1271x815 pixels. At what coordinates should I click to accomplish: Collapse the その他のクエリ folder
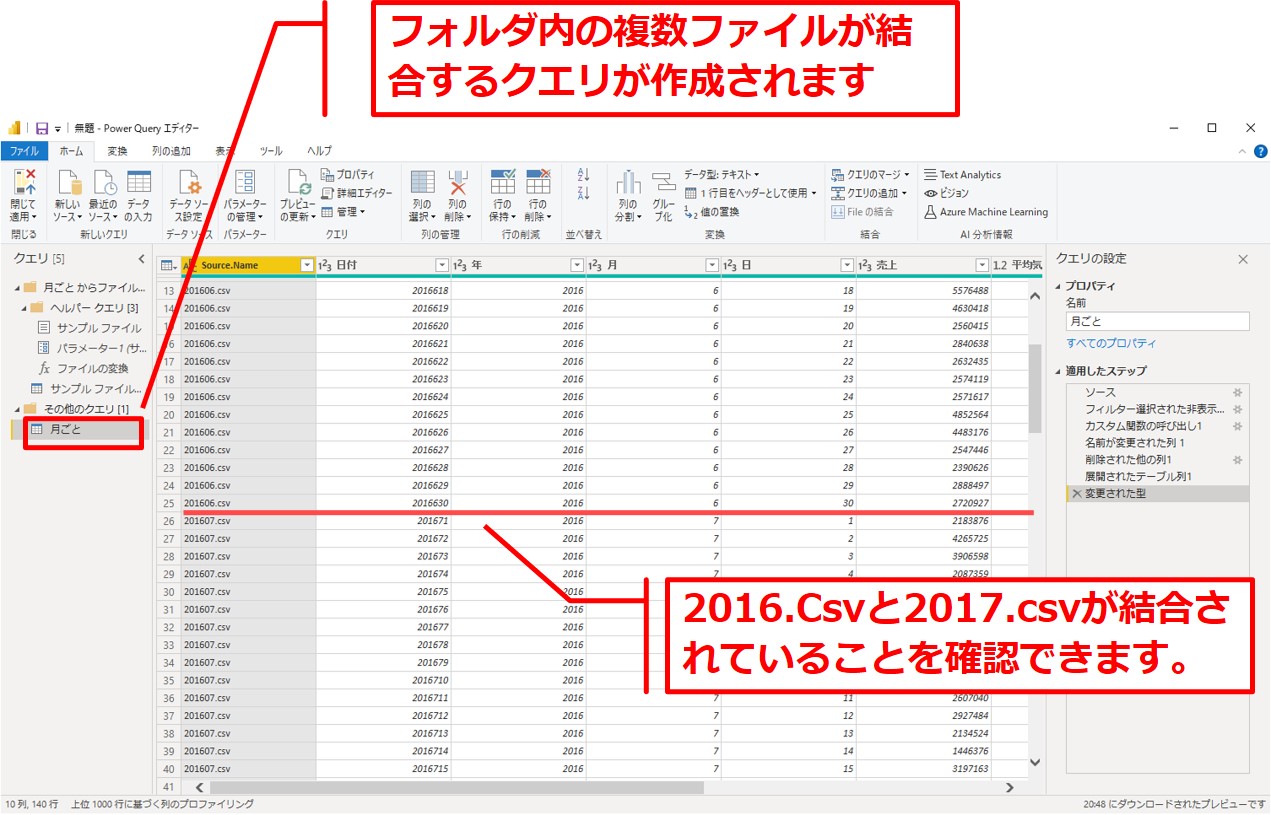[18, 410]
